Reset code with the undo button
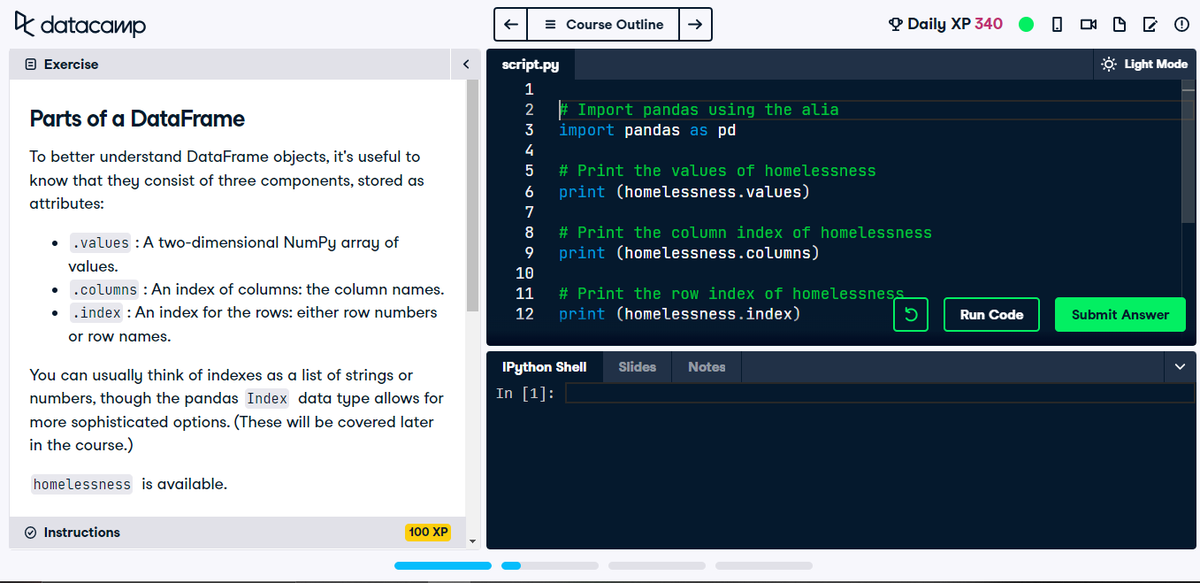 pos(909,315)
